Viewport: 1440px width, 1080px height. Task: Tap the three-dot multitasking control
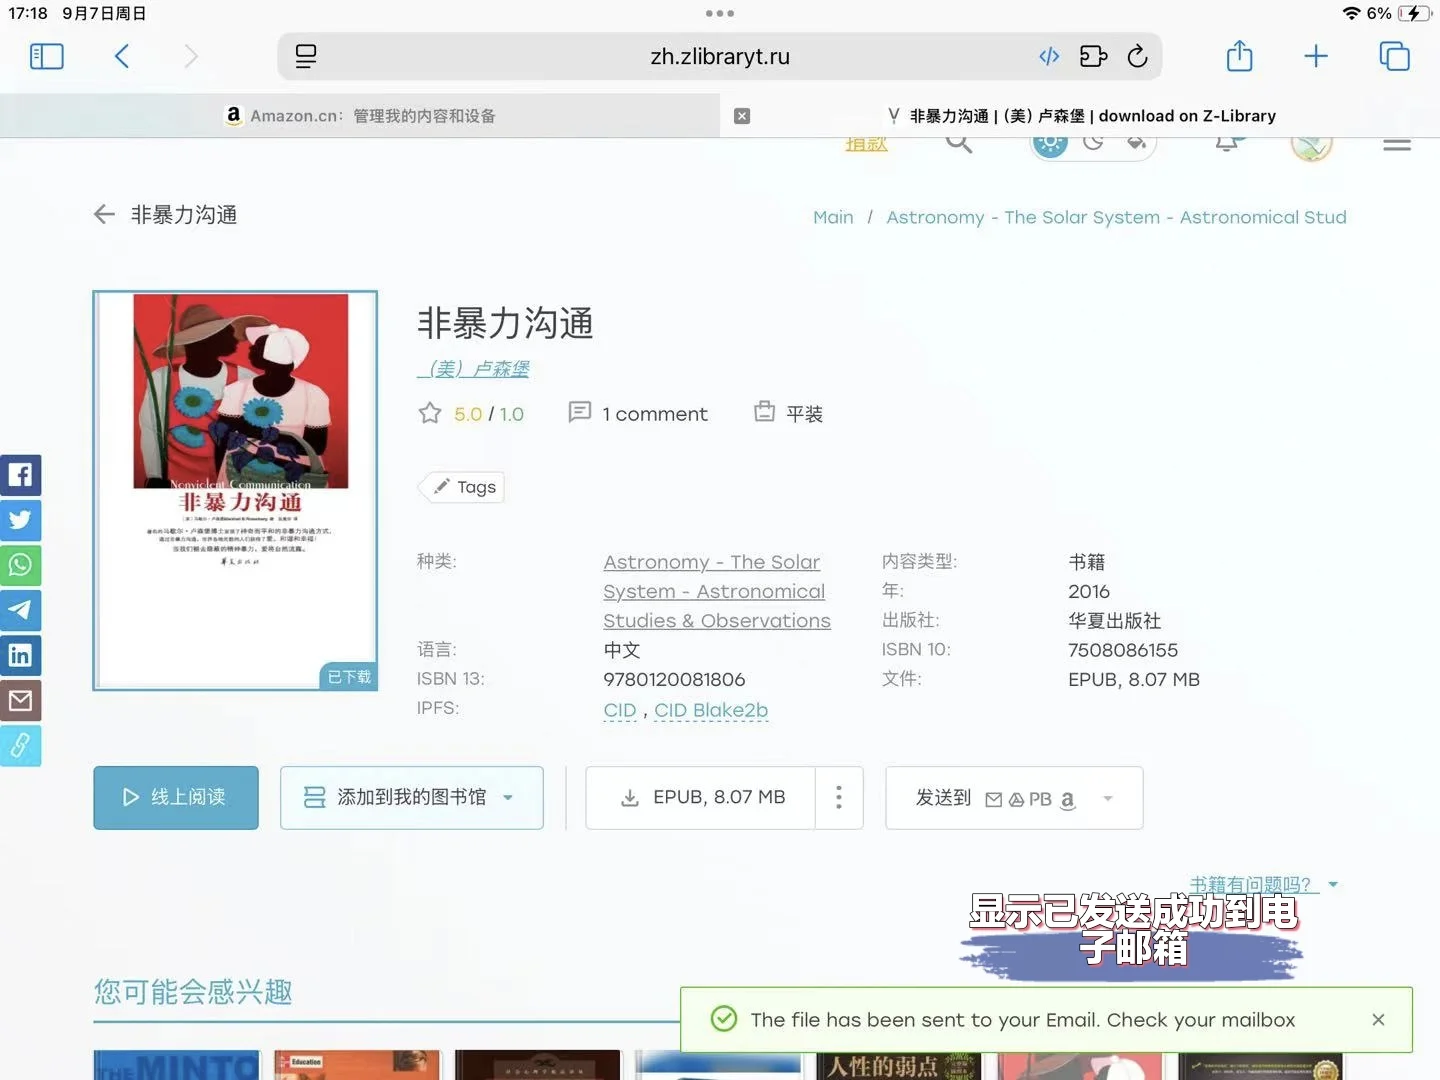(x=720, y=13)
